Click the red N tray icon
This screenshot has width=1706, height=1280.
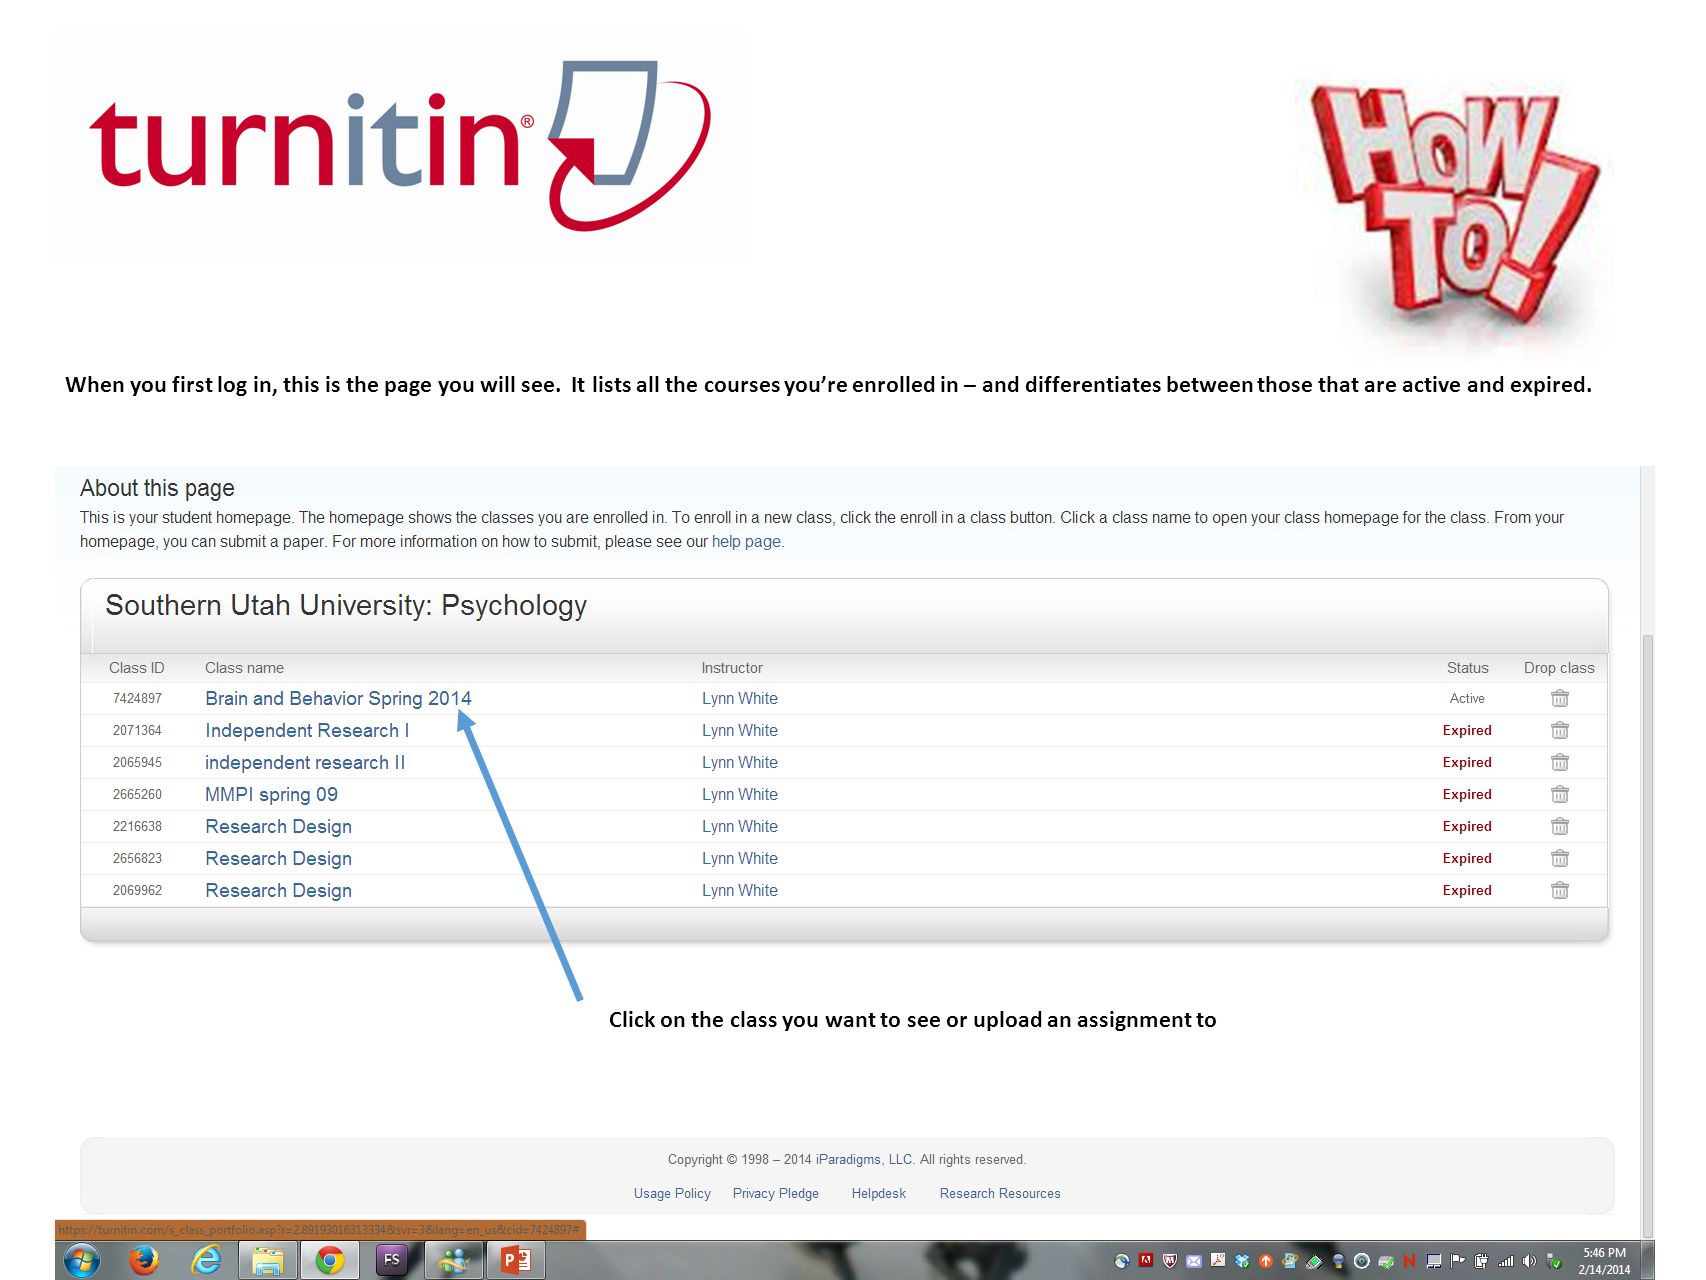(1409, 1261)
